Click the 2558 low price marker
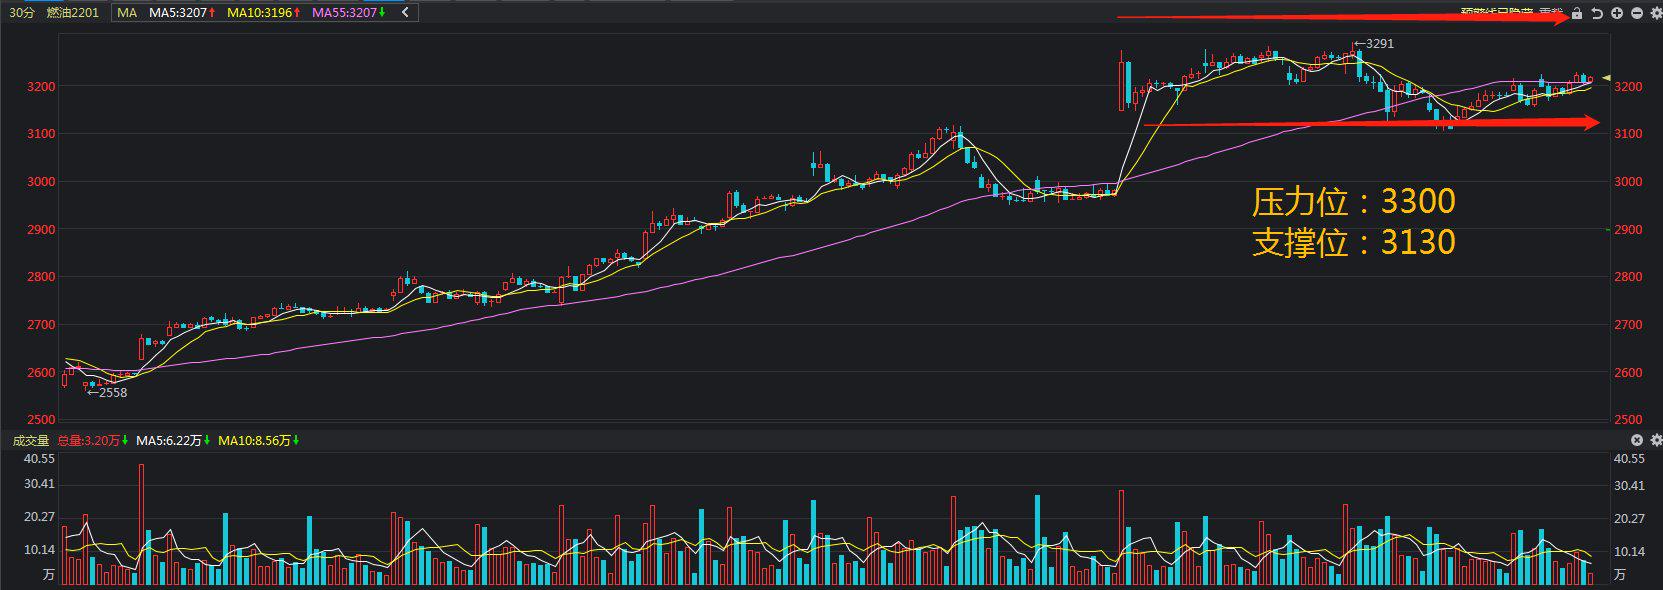Image resolution: width=1663 pixels, height=590 pixels. point(108,393)
